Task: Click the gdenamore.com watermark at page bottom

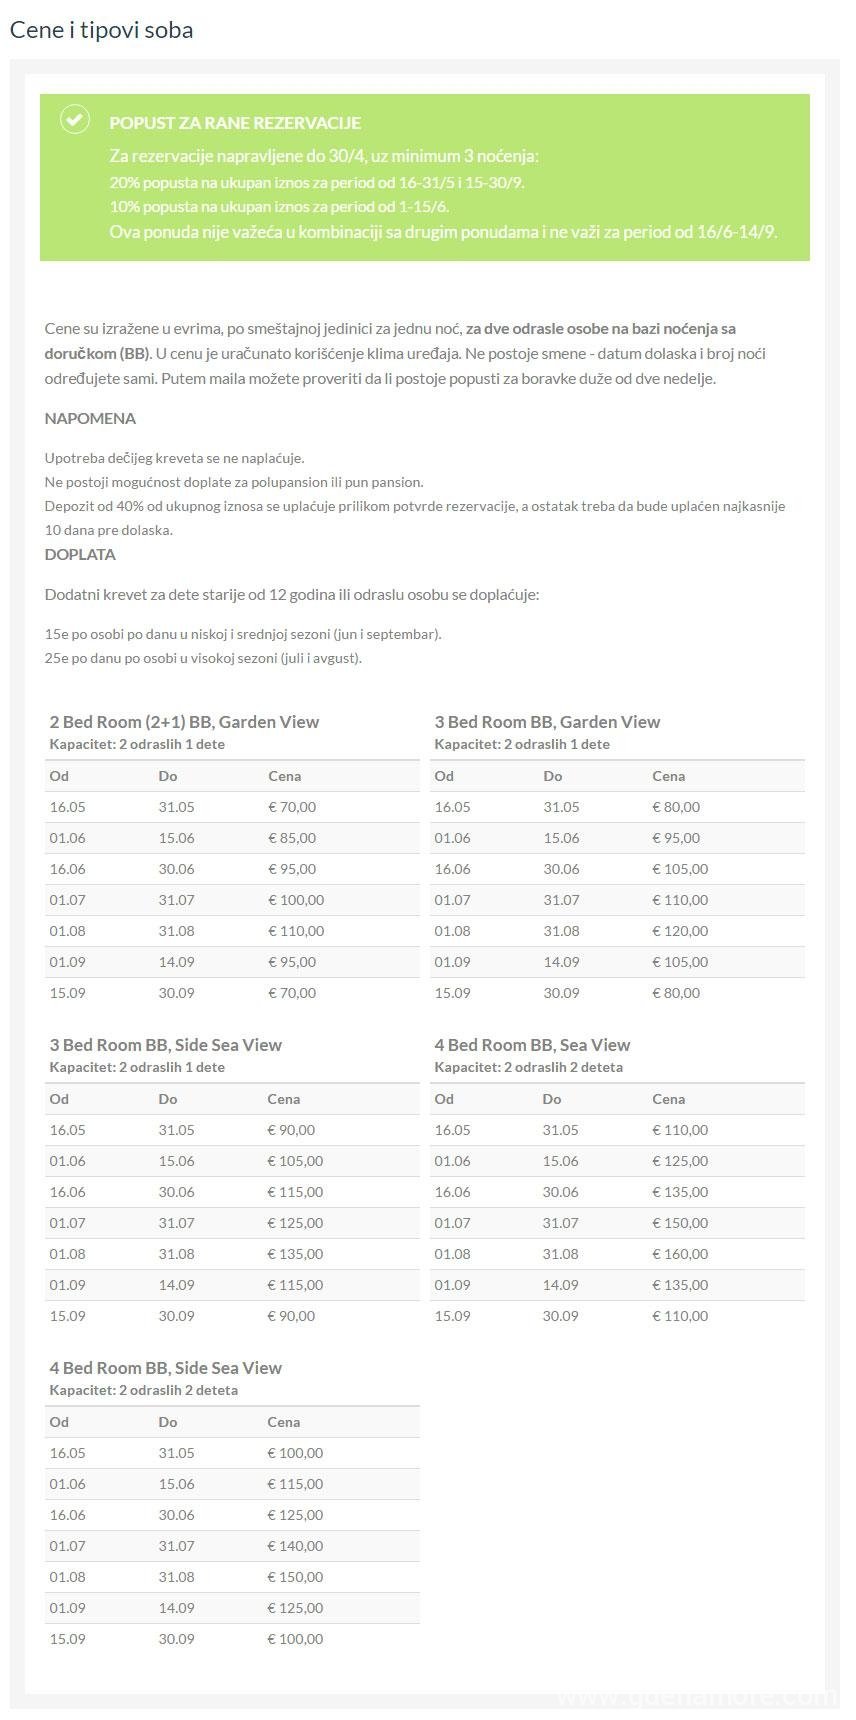Action: point(697,1697)
